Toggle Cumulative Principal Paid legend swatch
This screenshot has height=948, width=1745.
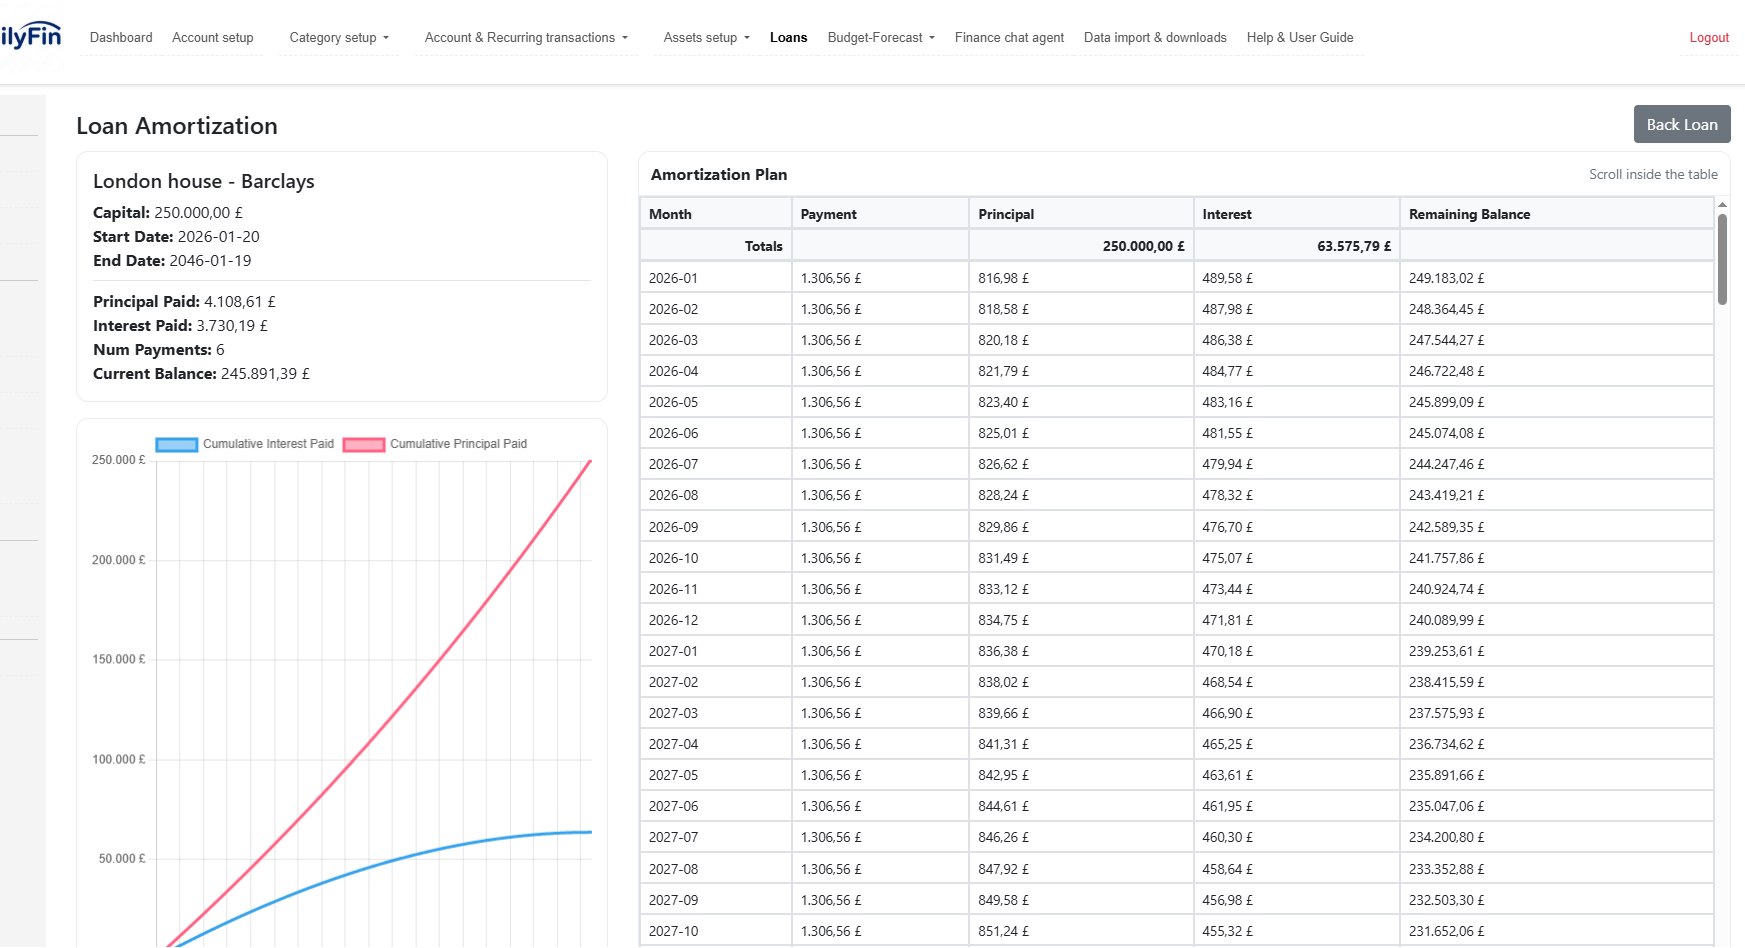[x=364, y=444]
